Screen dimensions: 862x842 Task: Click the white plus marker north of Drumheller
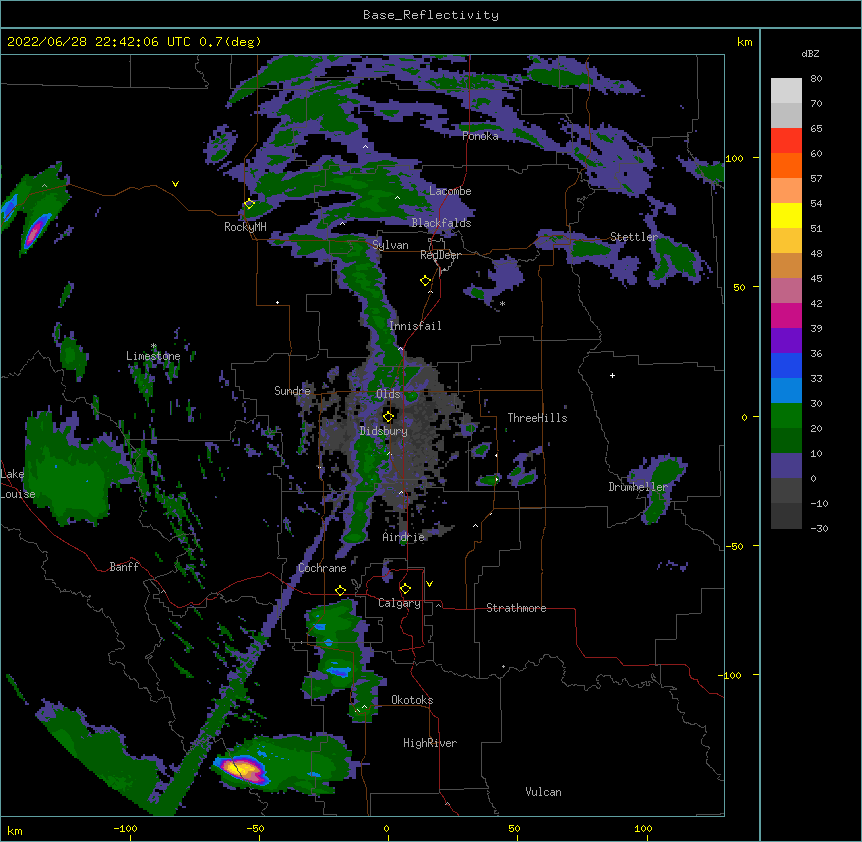point(612,375)
